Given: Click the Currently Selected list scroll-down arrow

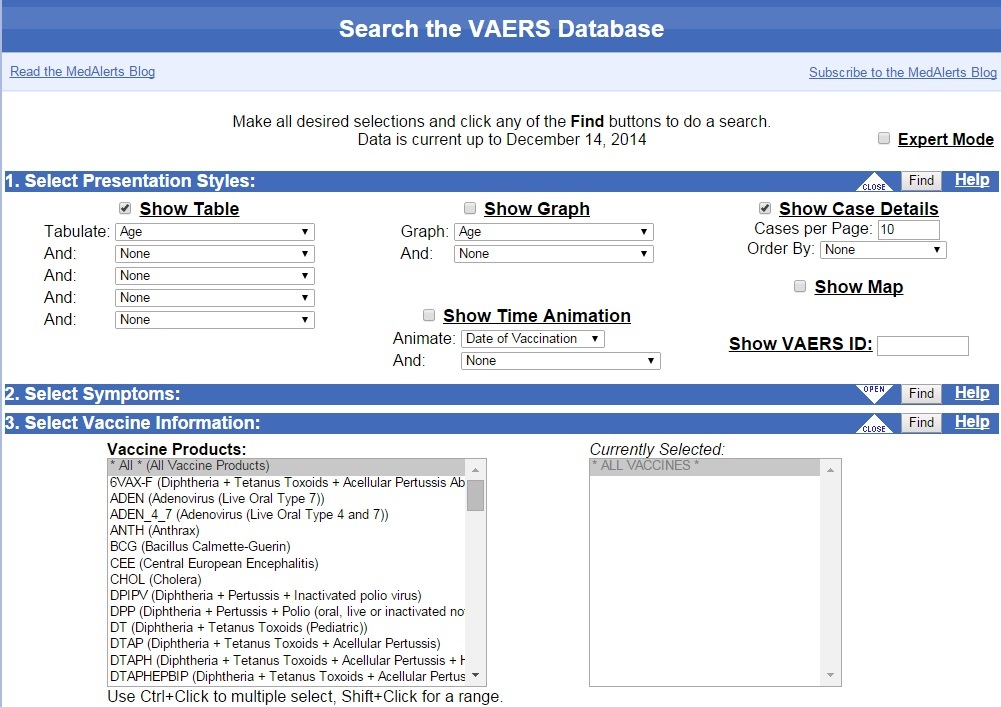Looking at the screenshot, I should tap(831, 675).
